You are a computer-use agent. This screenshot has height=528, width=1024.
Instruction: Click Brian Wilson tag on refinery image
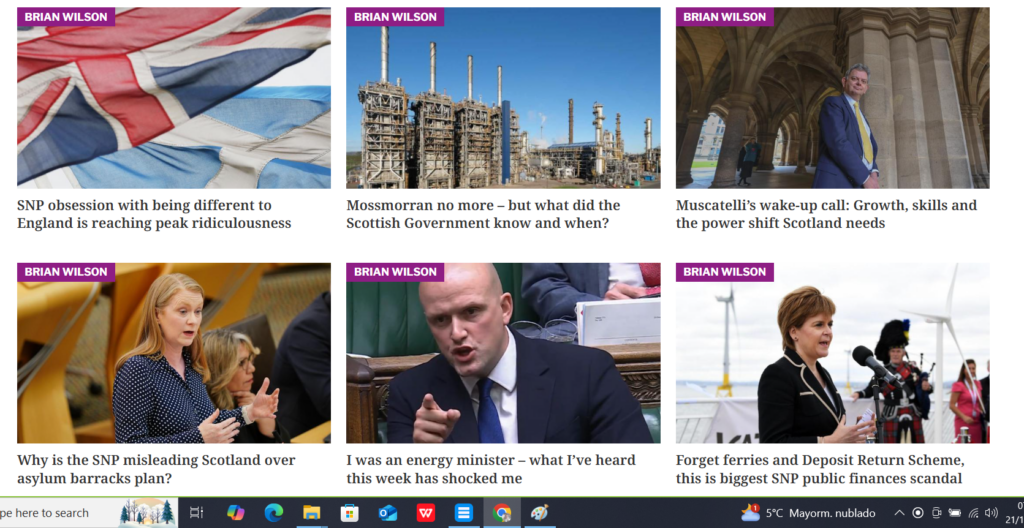point(395,17)
